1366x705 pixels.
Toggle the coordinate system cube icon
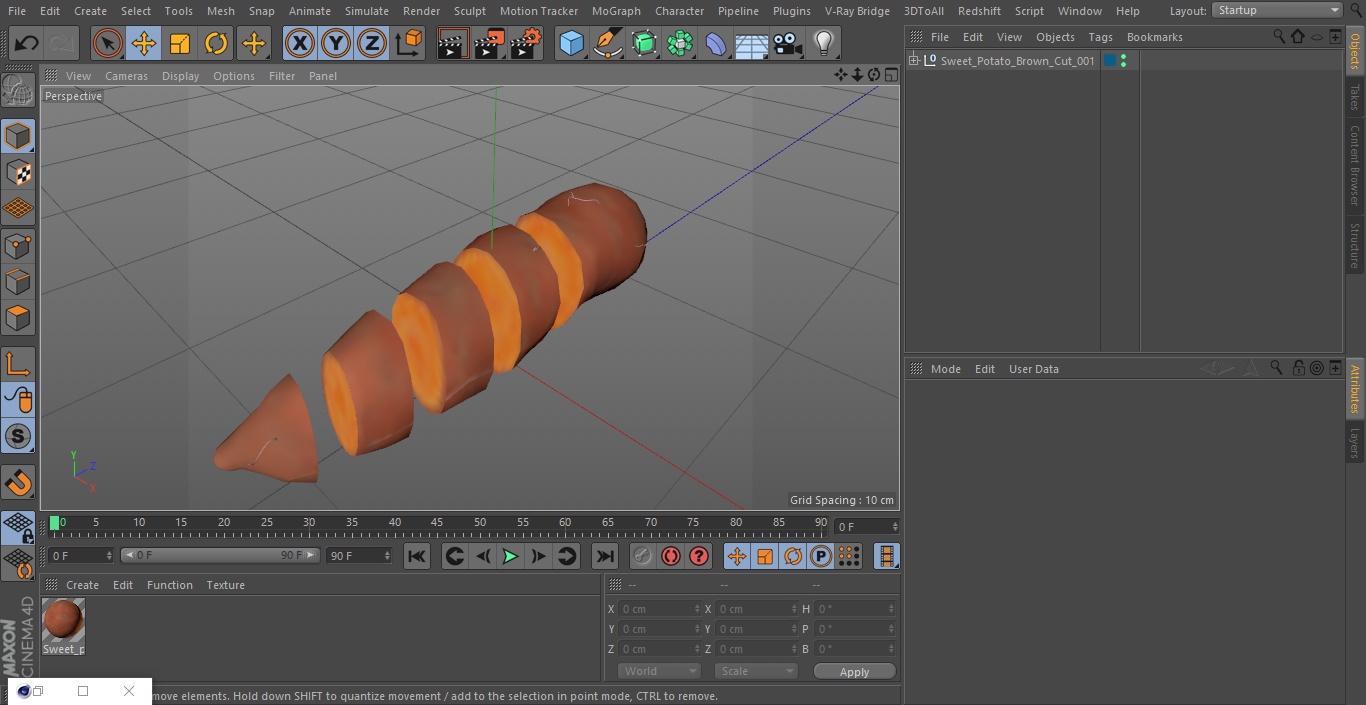coord(409,44)
